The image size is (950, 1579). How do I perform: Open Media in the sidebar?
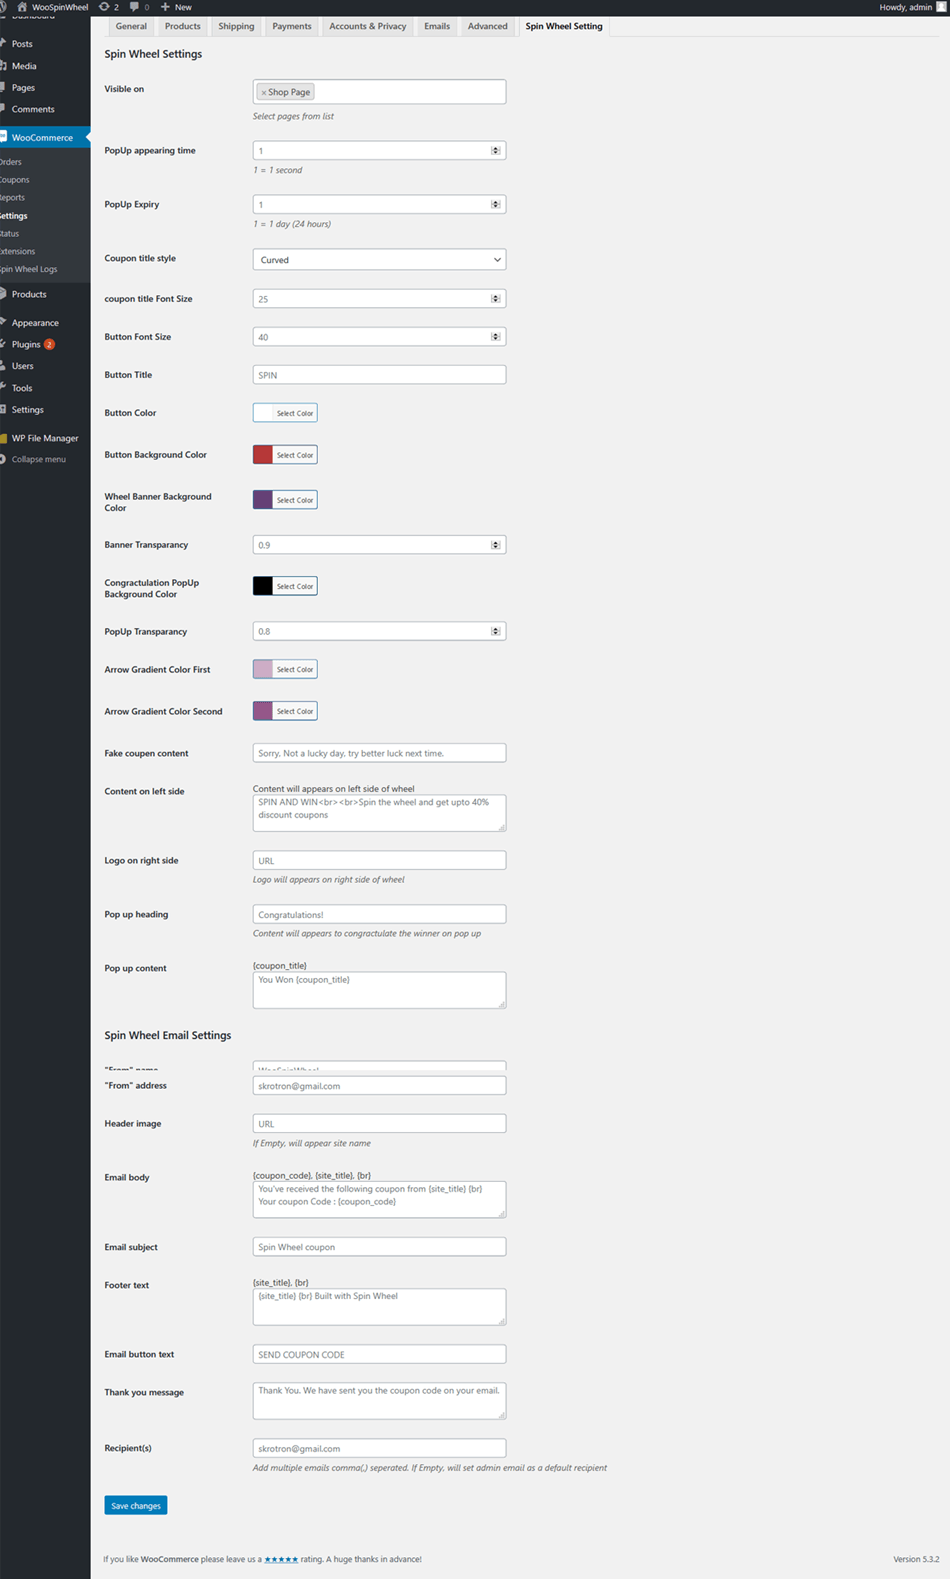(24, 66)
